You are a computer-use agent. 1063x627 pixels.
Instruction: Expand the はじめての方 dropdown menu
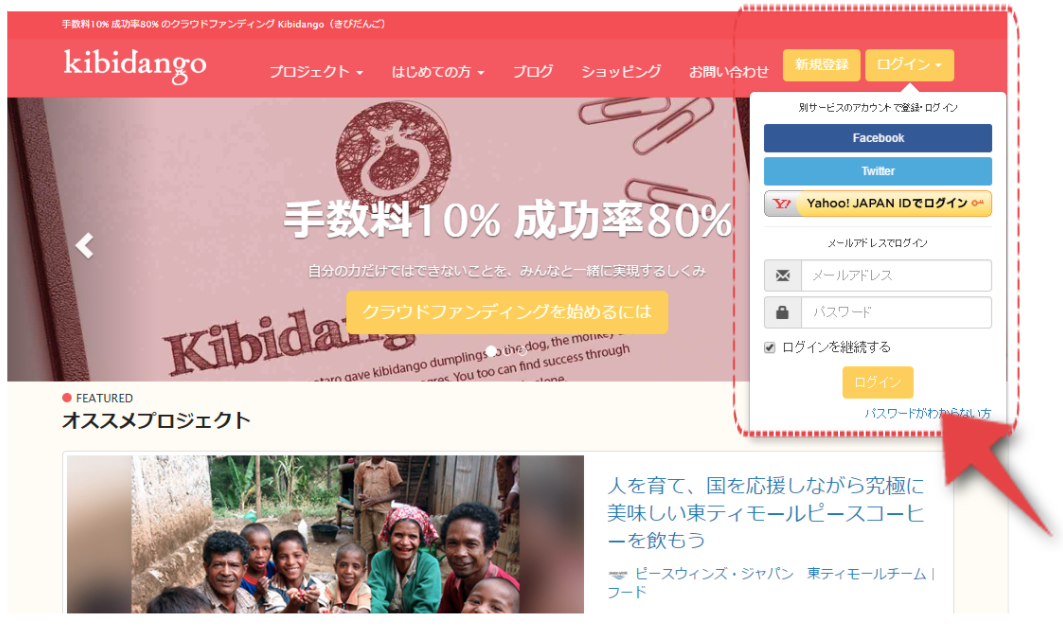pos(438,71)
